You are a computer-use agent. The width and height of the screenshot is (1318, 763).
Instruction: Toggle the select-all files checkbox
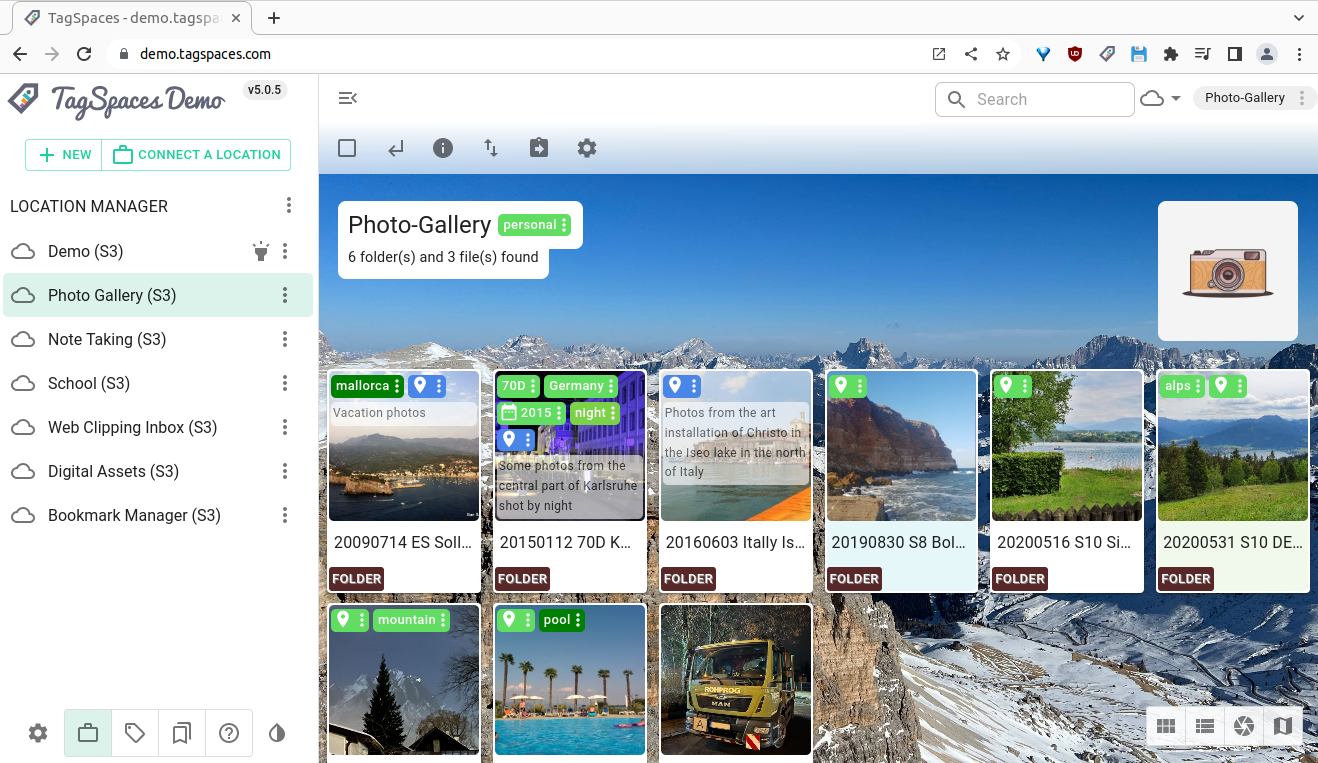point(347,148)
